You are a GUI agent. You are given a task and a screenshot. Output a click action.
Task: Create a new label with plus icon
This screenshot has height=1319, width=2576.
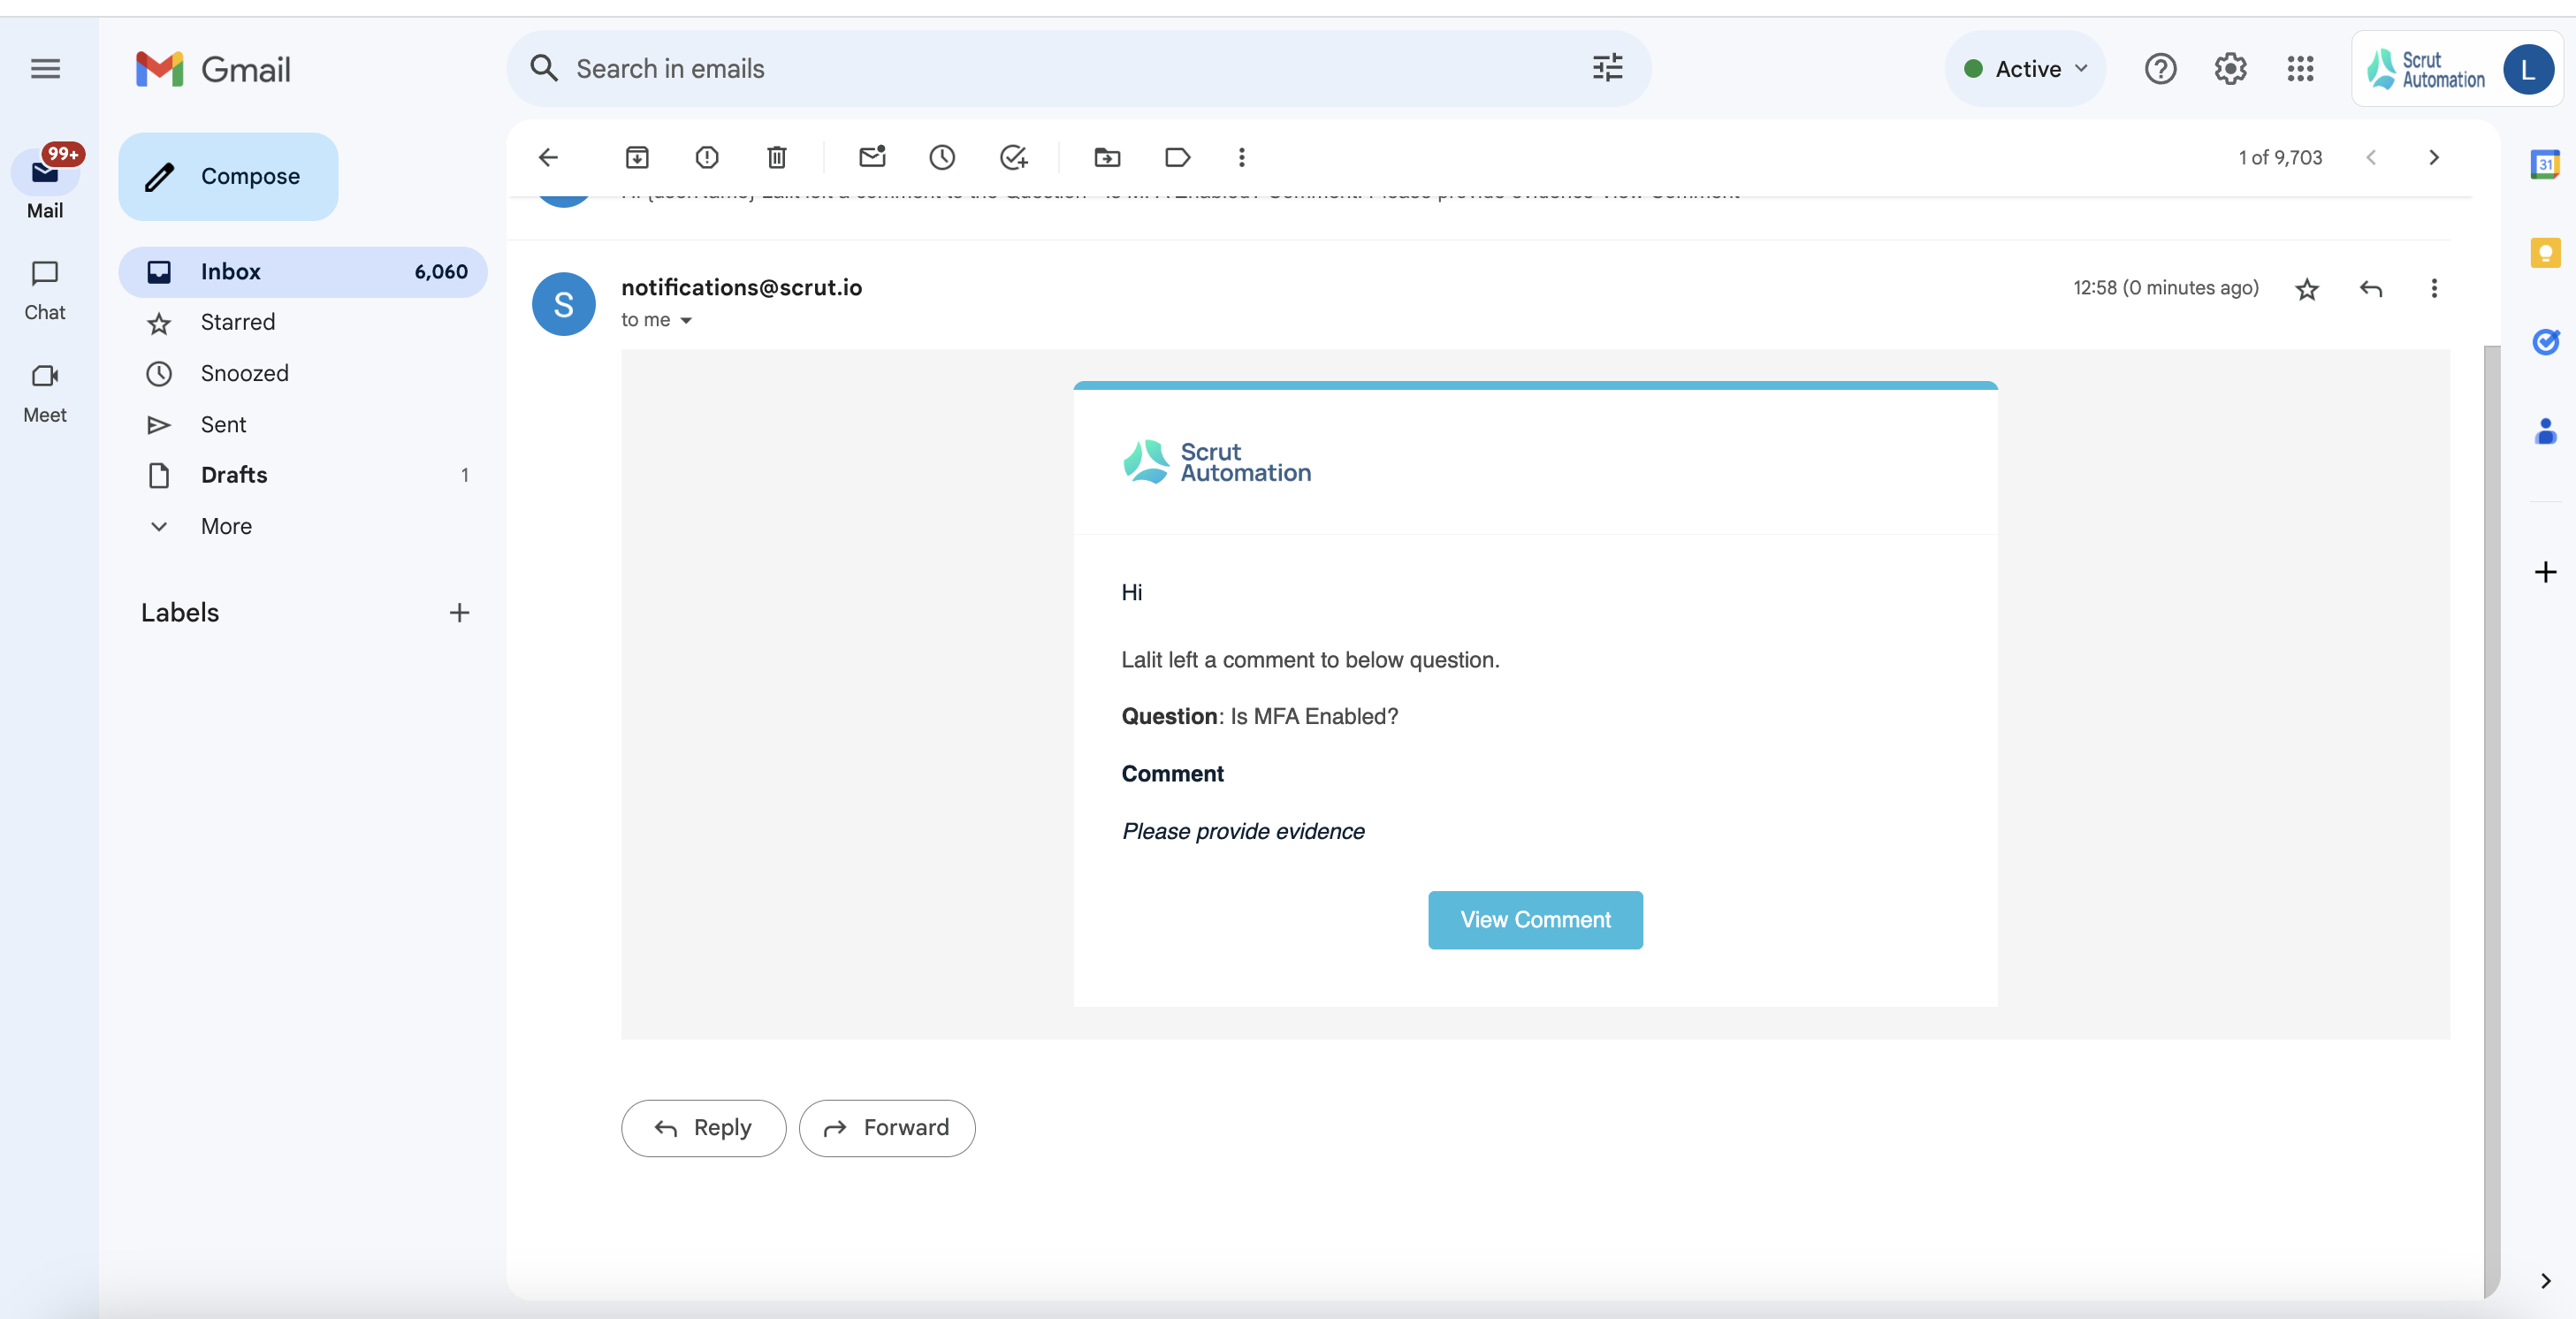coord(459,612)
